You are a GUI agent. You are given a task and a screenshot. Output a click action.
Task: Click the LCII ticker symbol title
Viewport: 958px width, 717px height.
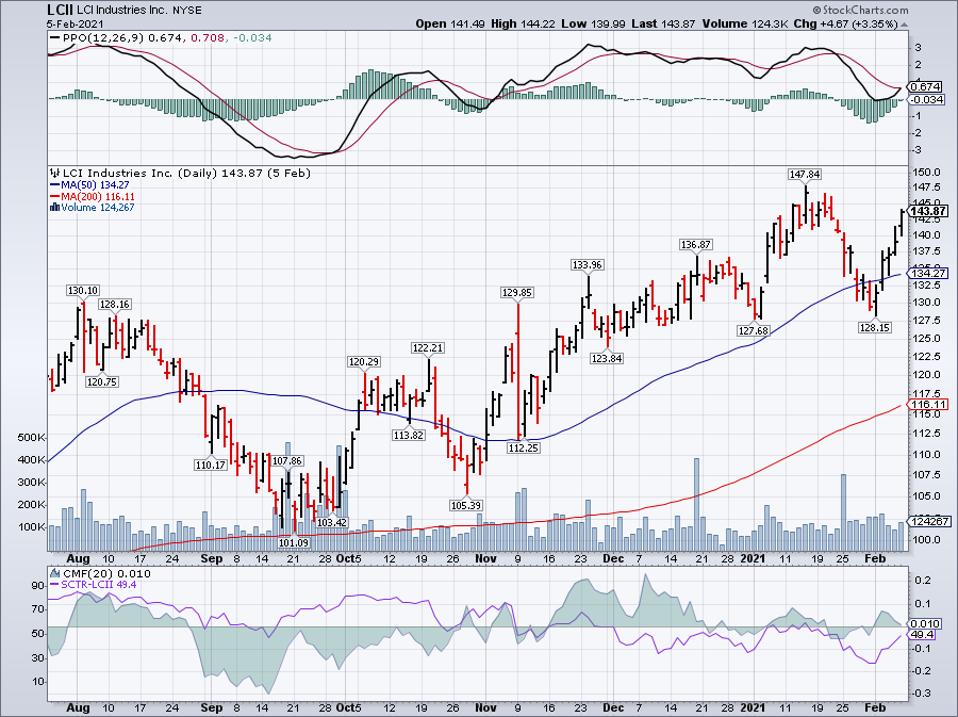tap(61, 10)
